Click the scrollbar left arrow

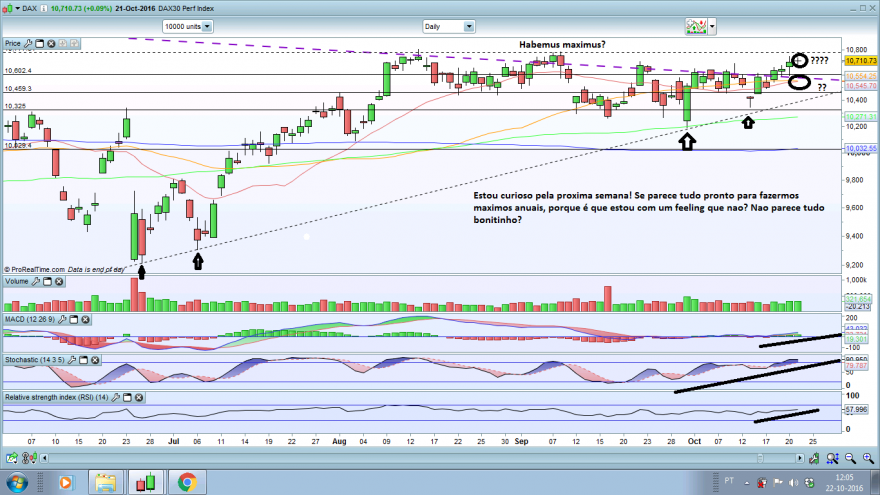[x=44, y=459]
